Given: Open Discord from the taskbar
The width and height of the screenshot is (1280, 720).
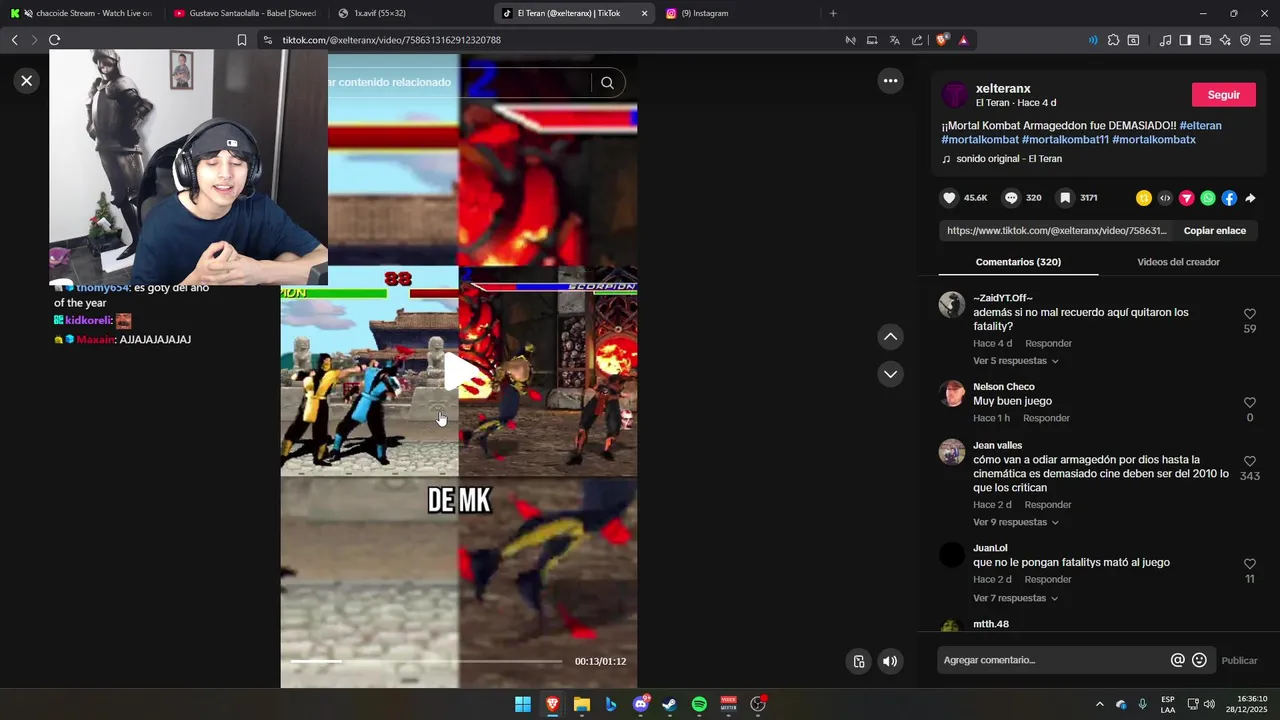Looking at the screenshot, I should pos(641,704).
